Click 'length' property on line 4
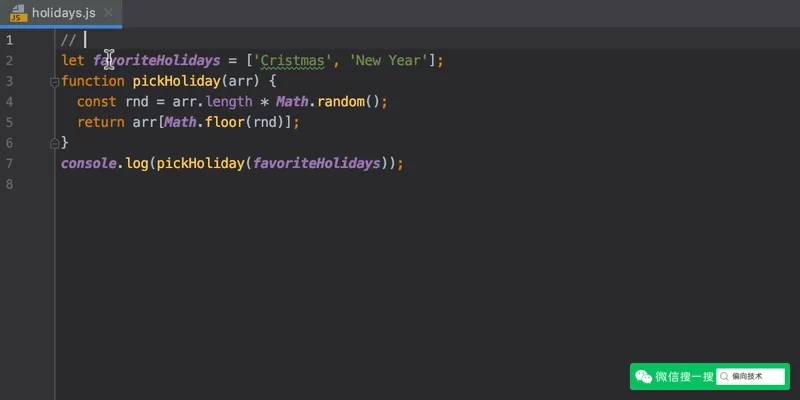This screenshot has width=800, height=400. pos(229,102)
